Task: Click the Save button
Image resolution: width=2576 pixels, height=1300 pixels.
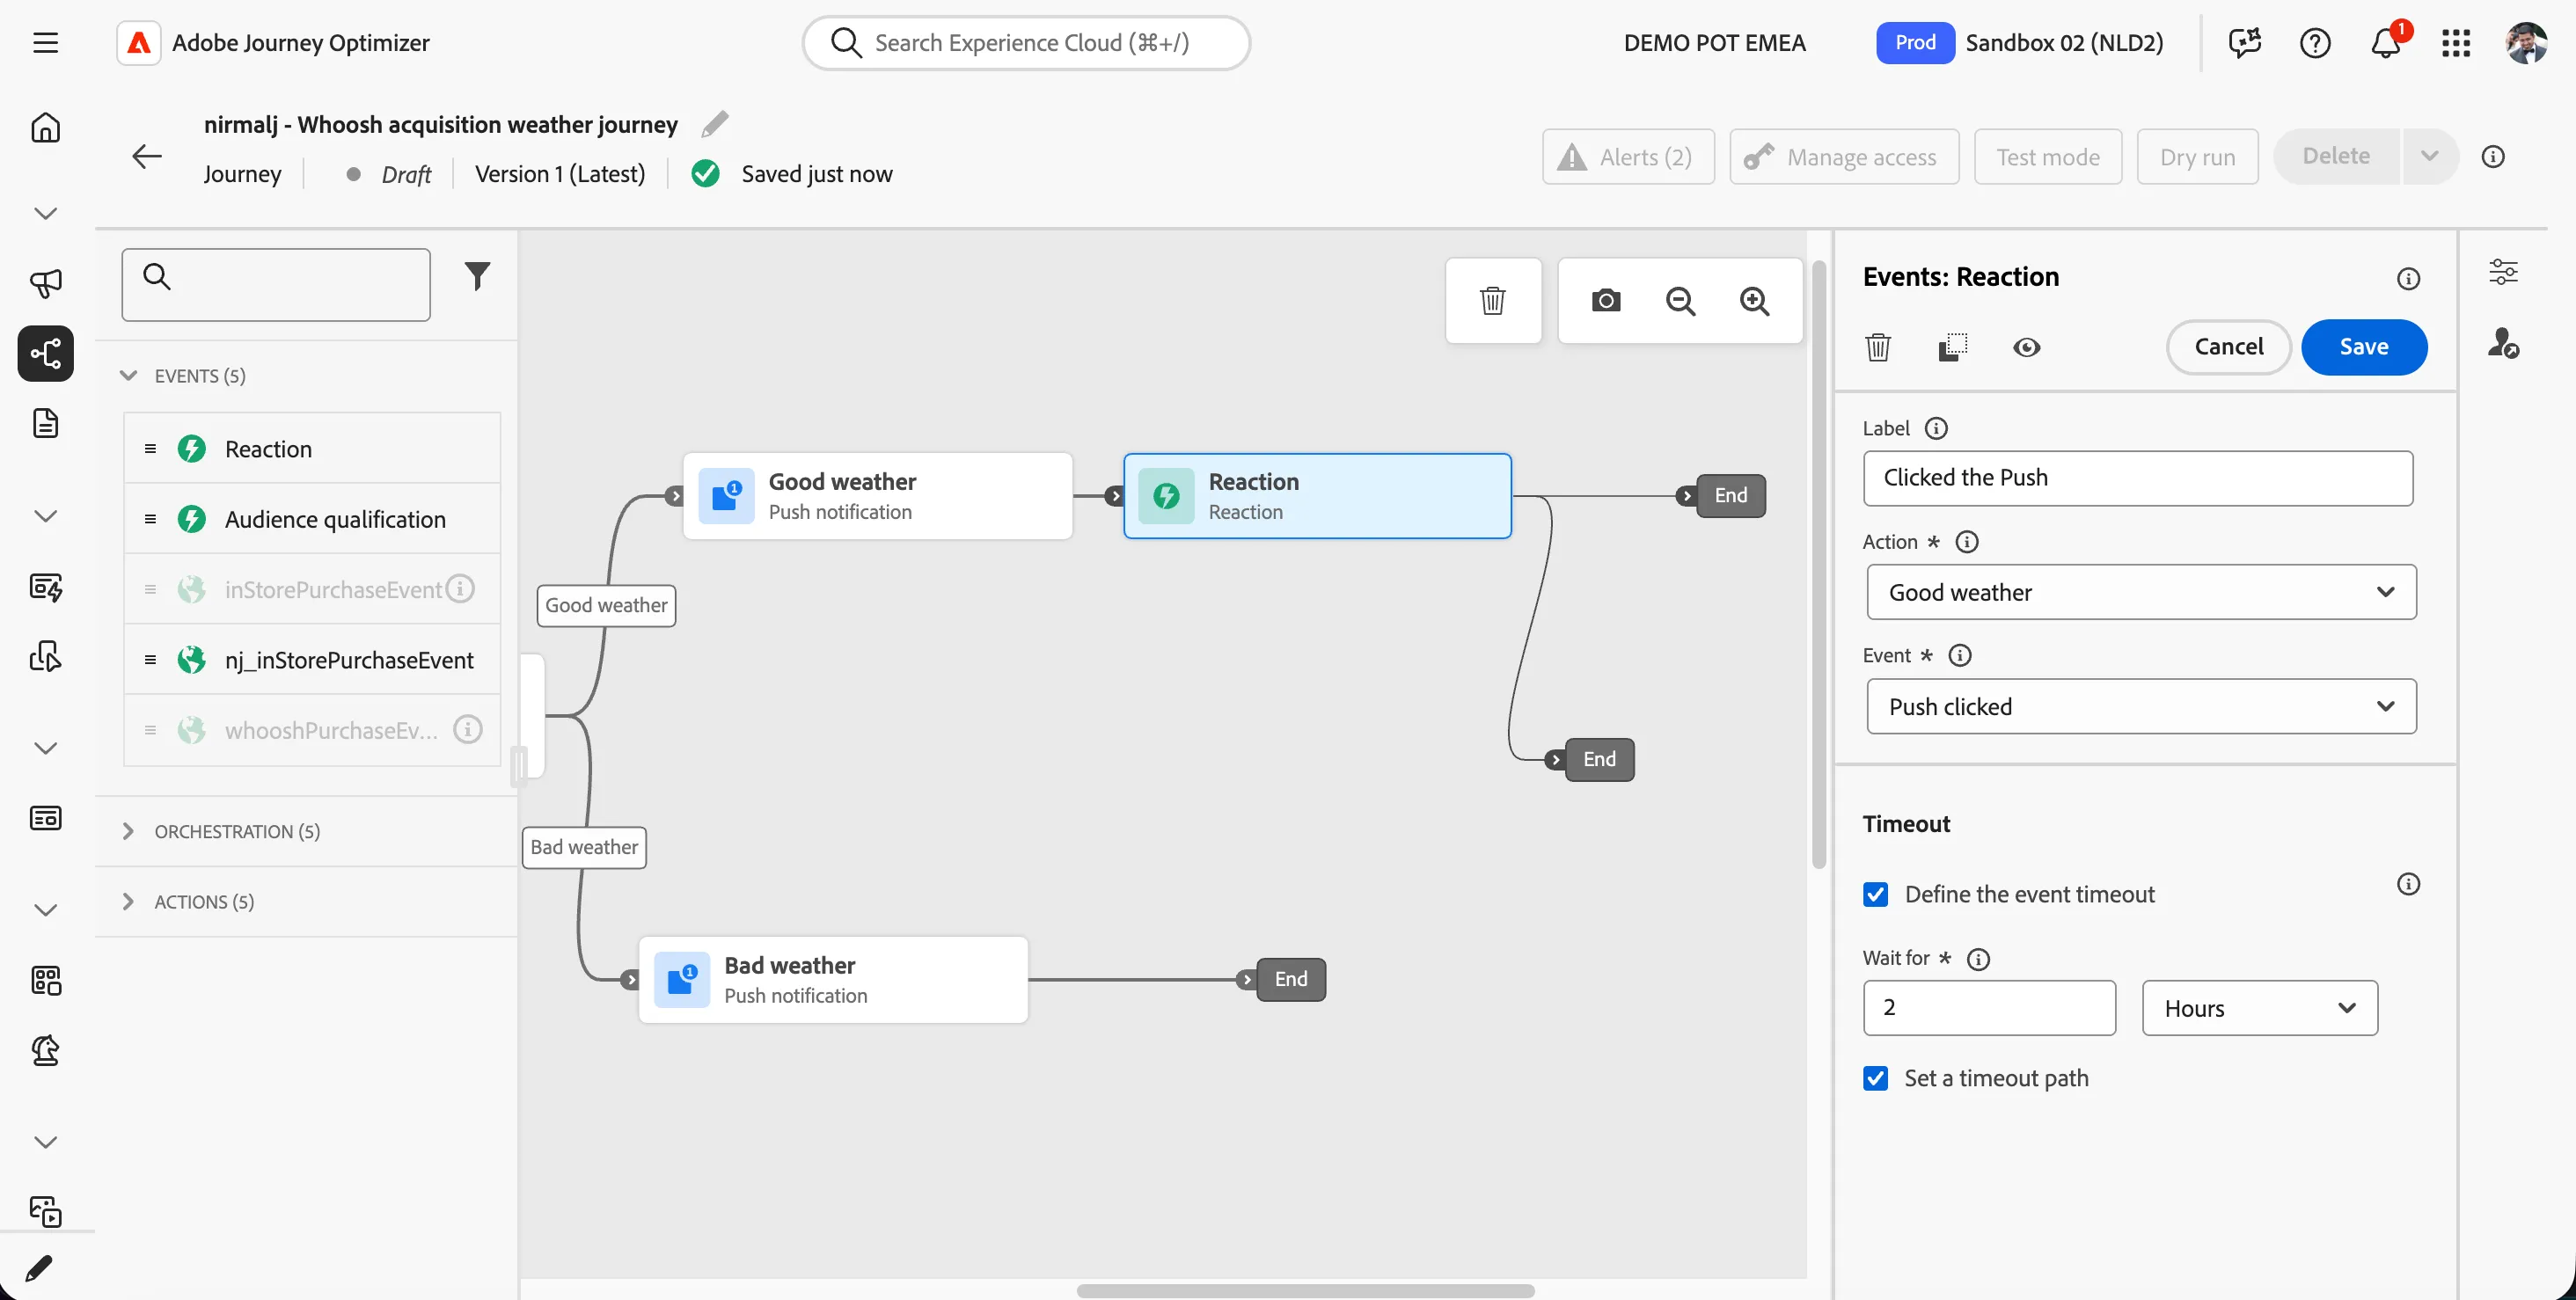Action: pos(2364,347)
